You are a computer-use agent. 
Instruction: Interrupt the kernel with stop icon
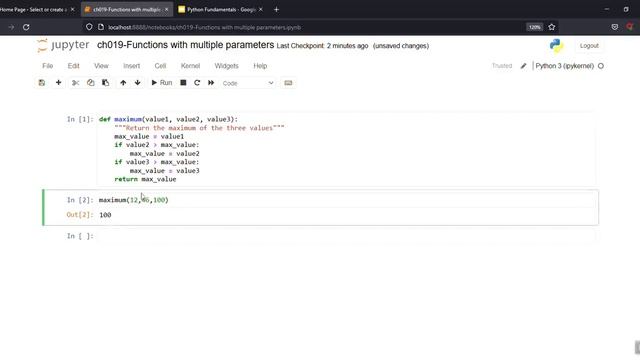click(183, 83)
